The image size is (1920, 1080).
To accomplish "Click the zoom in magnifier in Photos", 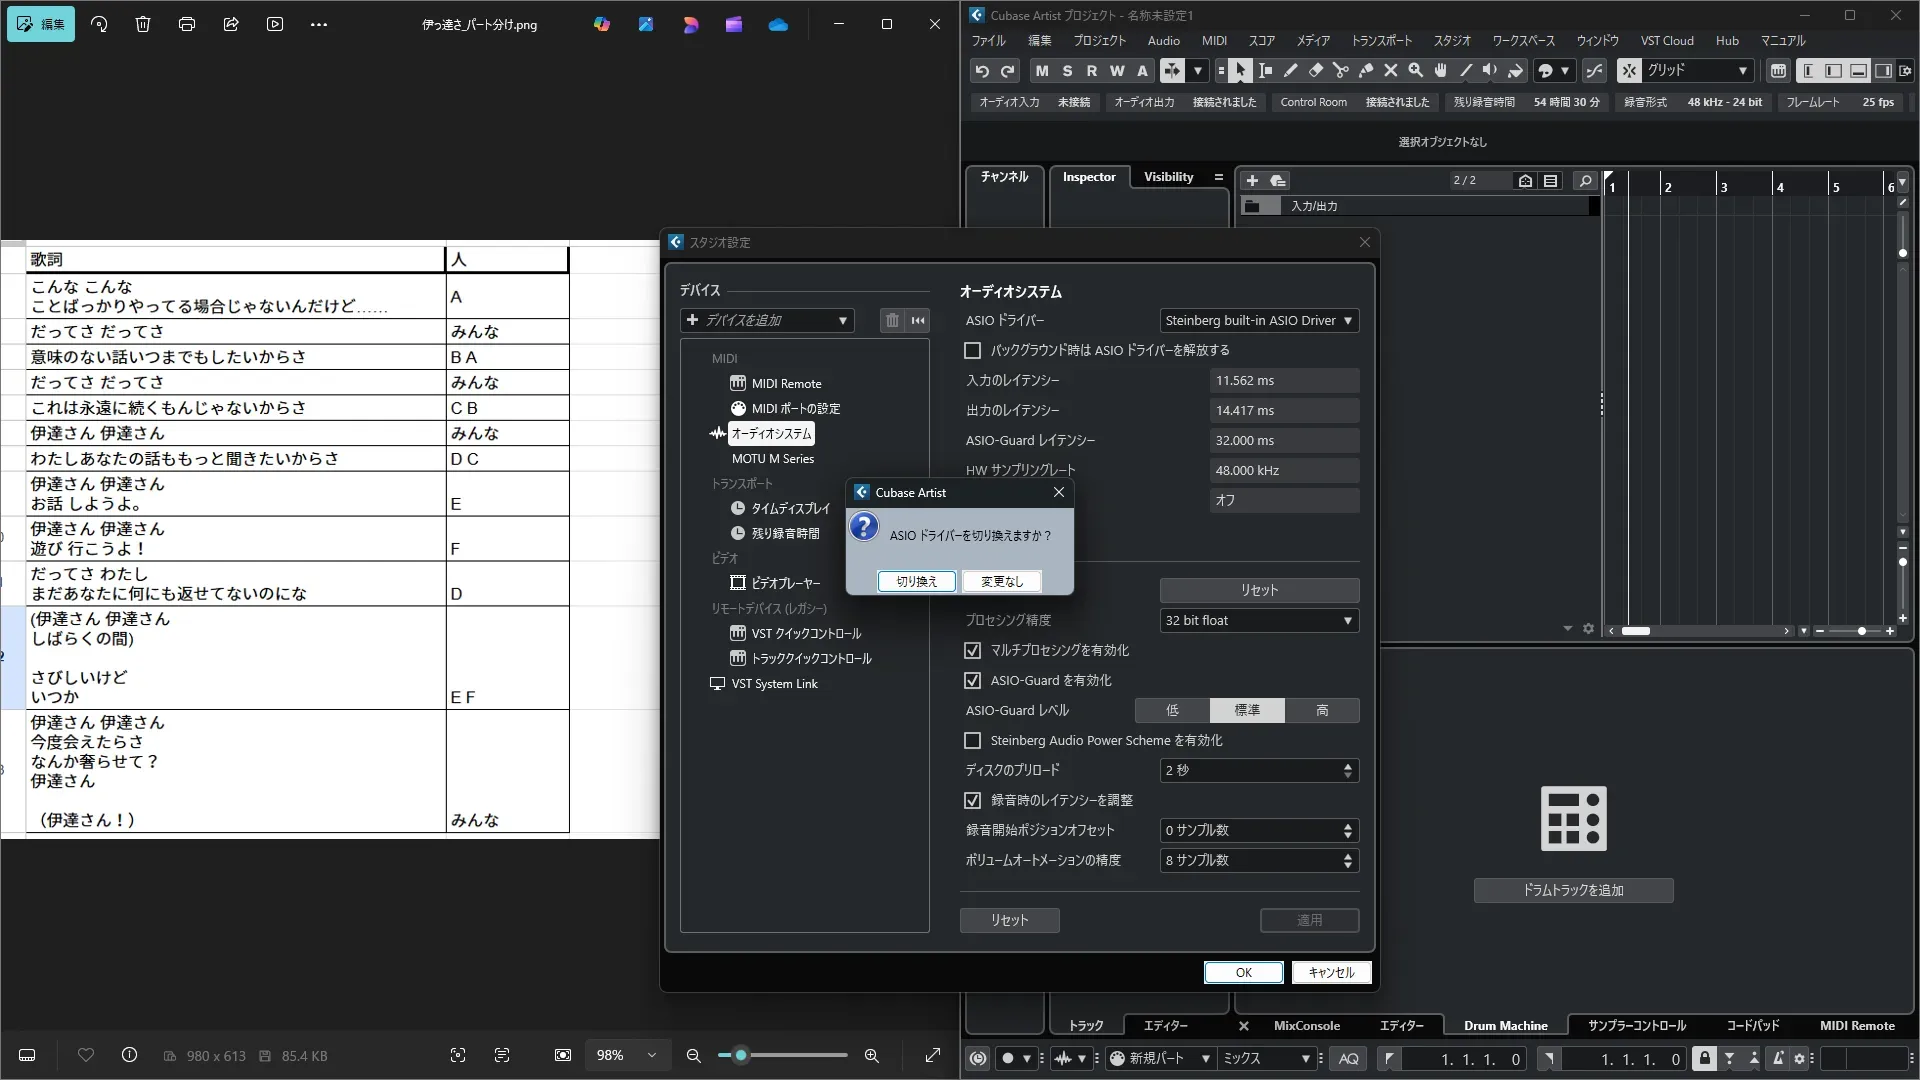I will [x=872, y=1056].
